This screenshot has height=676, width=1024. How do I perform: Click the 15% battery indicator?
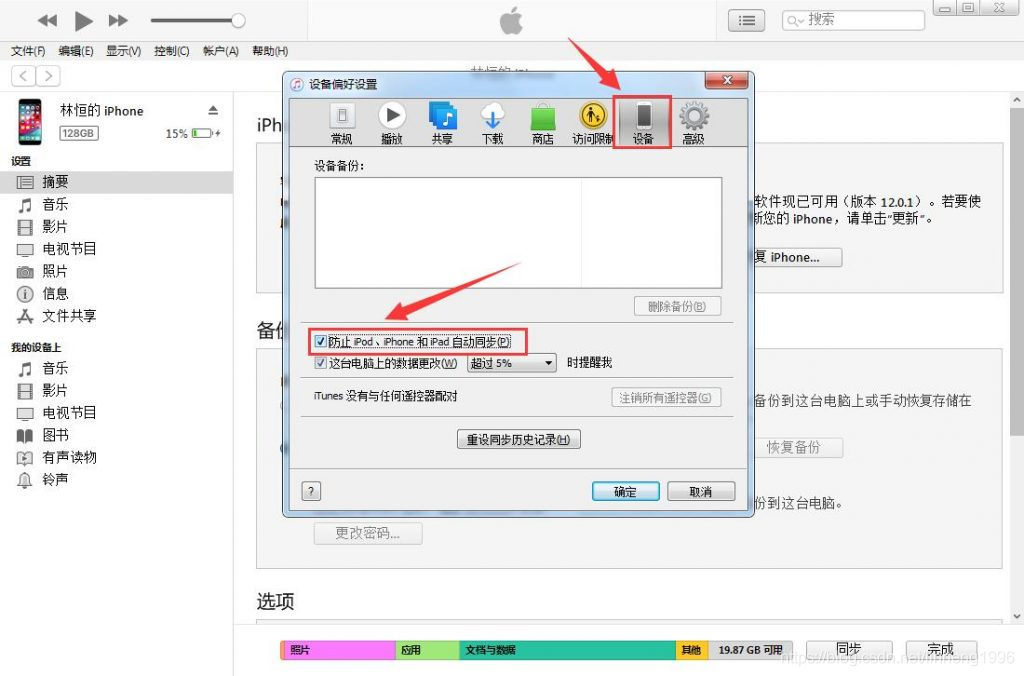(x=193, y=133)
